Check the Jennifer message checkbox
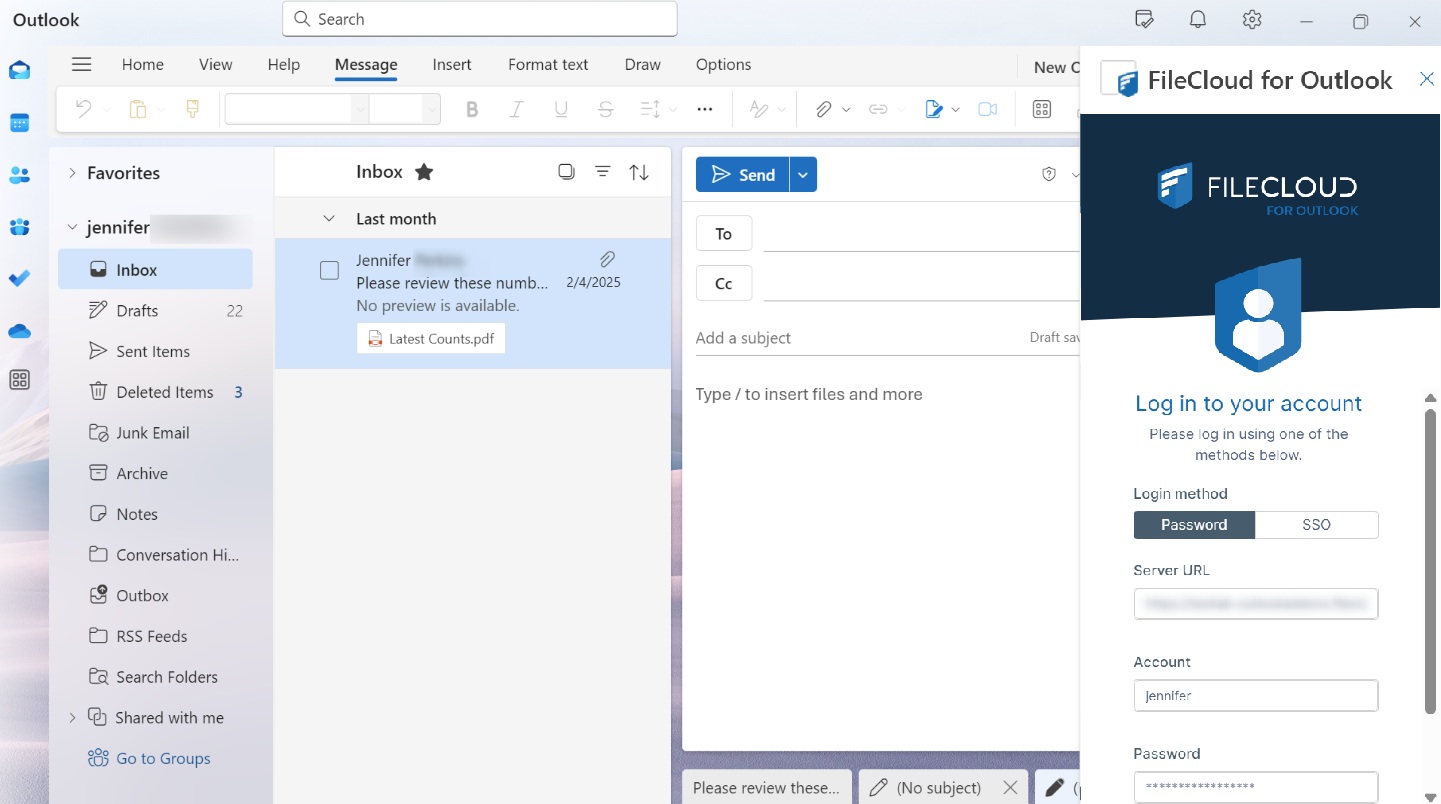This screenshot has width=1441, height=804. [x=329, y=270]
